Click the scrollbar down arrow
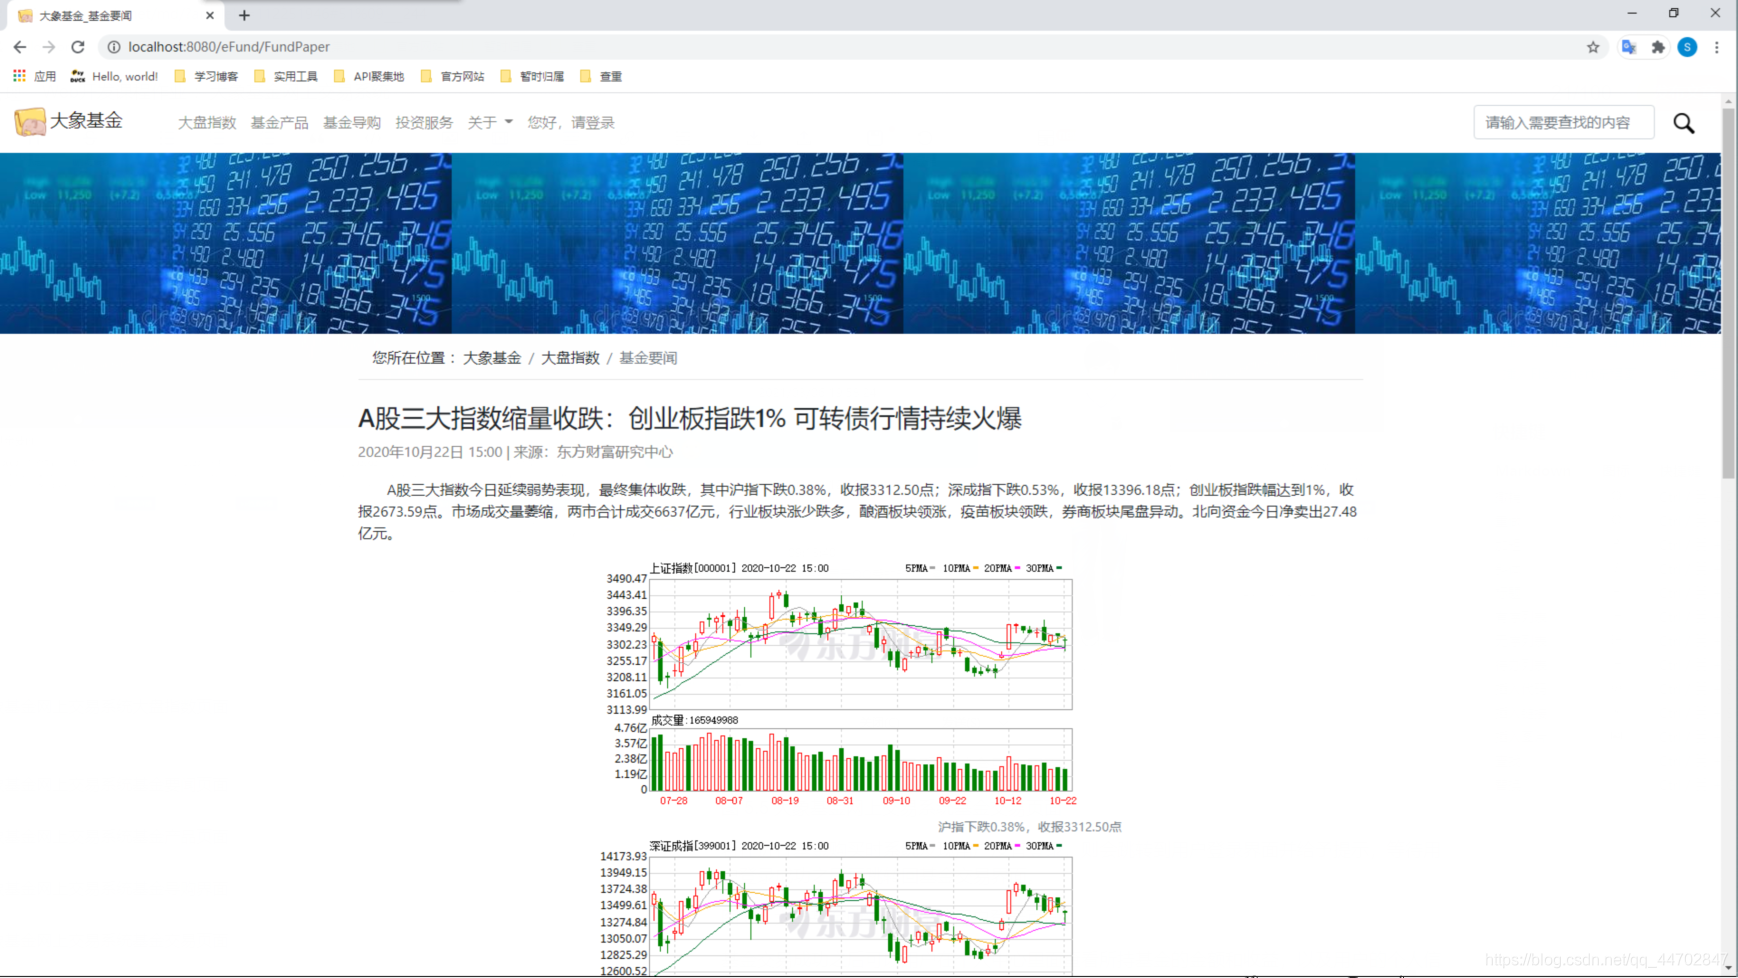The width and height of the screenshot is (1738, 978). coord(1728,968)
